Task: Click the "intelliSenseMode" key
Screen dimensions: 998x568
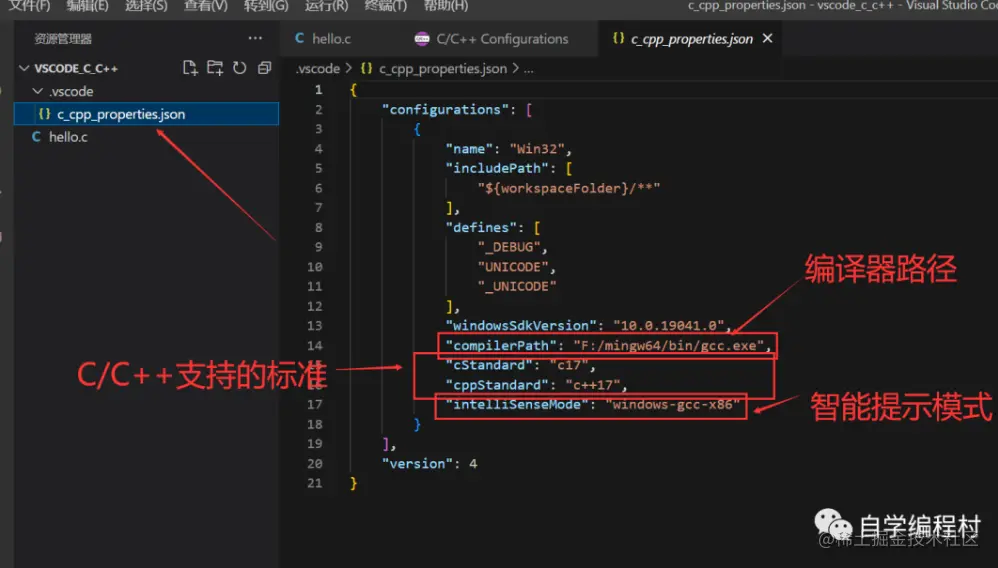Action: pos(517,404)
